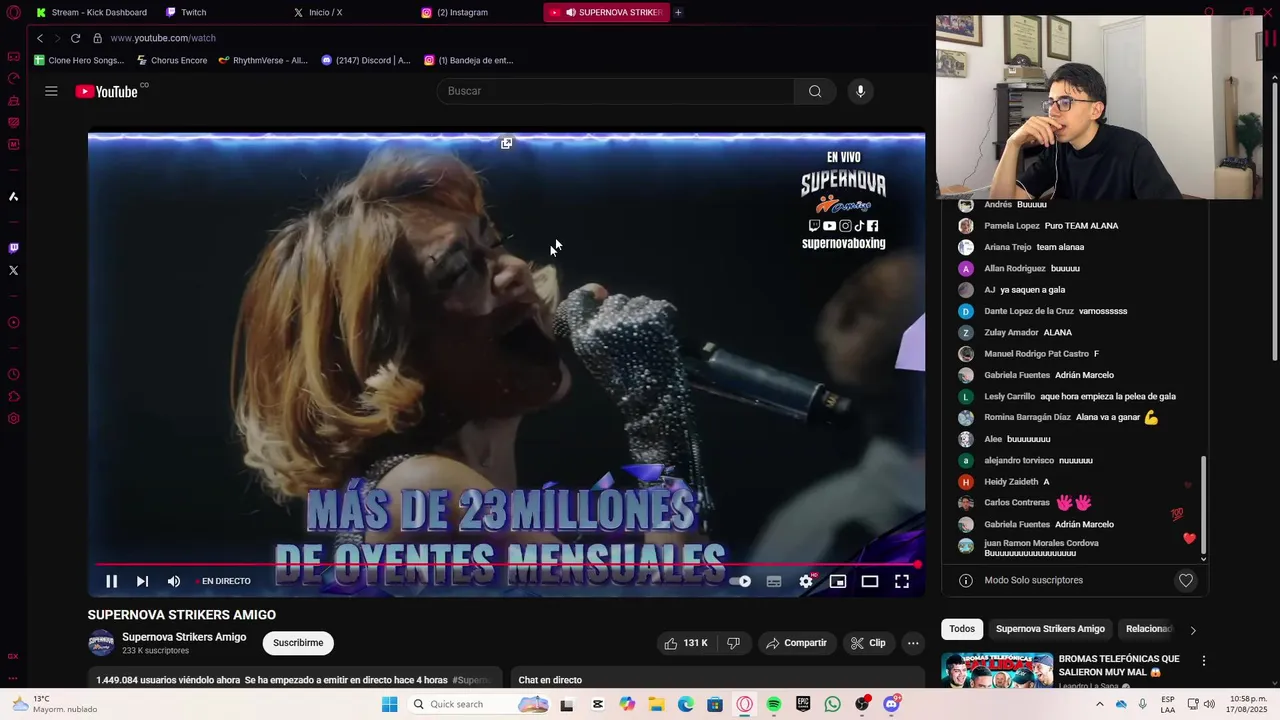
Task: Start voice search with microphone
Action: tap(860, 91)
